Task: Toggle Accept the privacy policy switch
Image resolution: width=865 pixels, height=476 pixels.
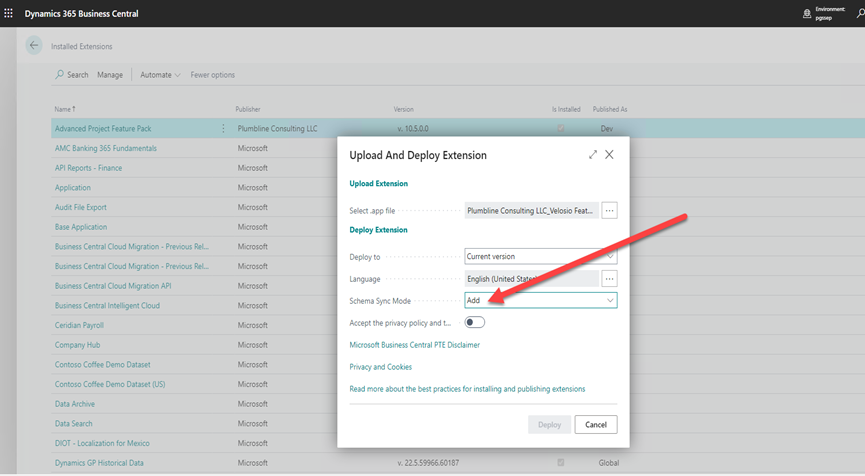Action: (x=474, y=322)
